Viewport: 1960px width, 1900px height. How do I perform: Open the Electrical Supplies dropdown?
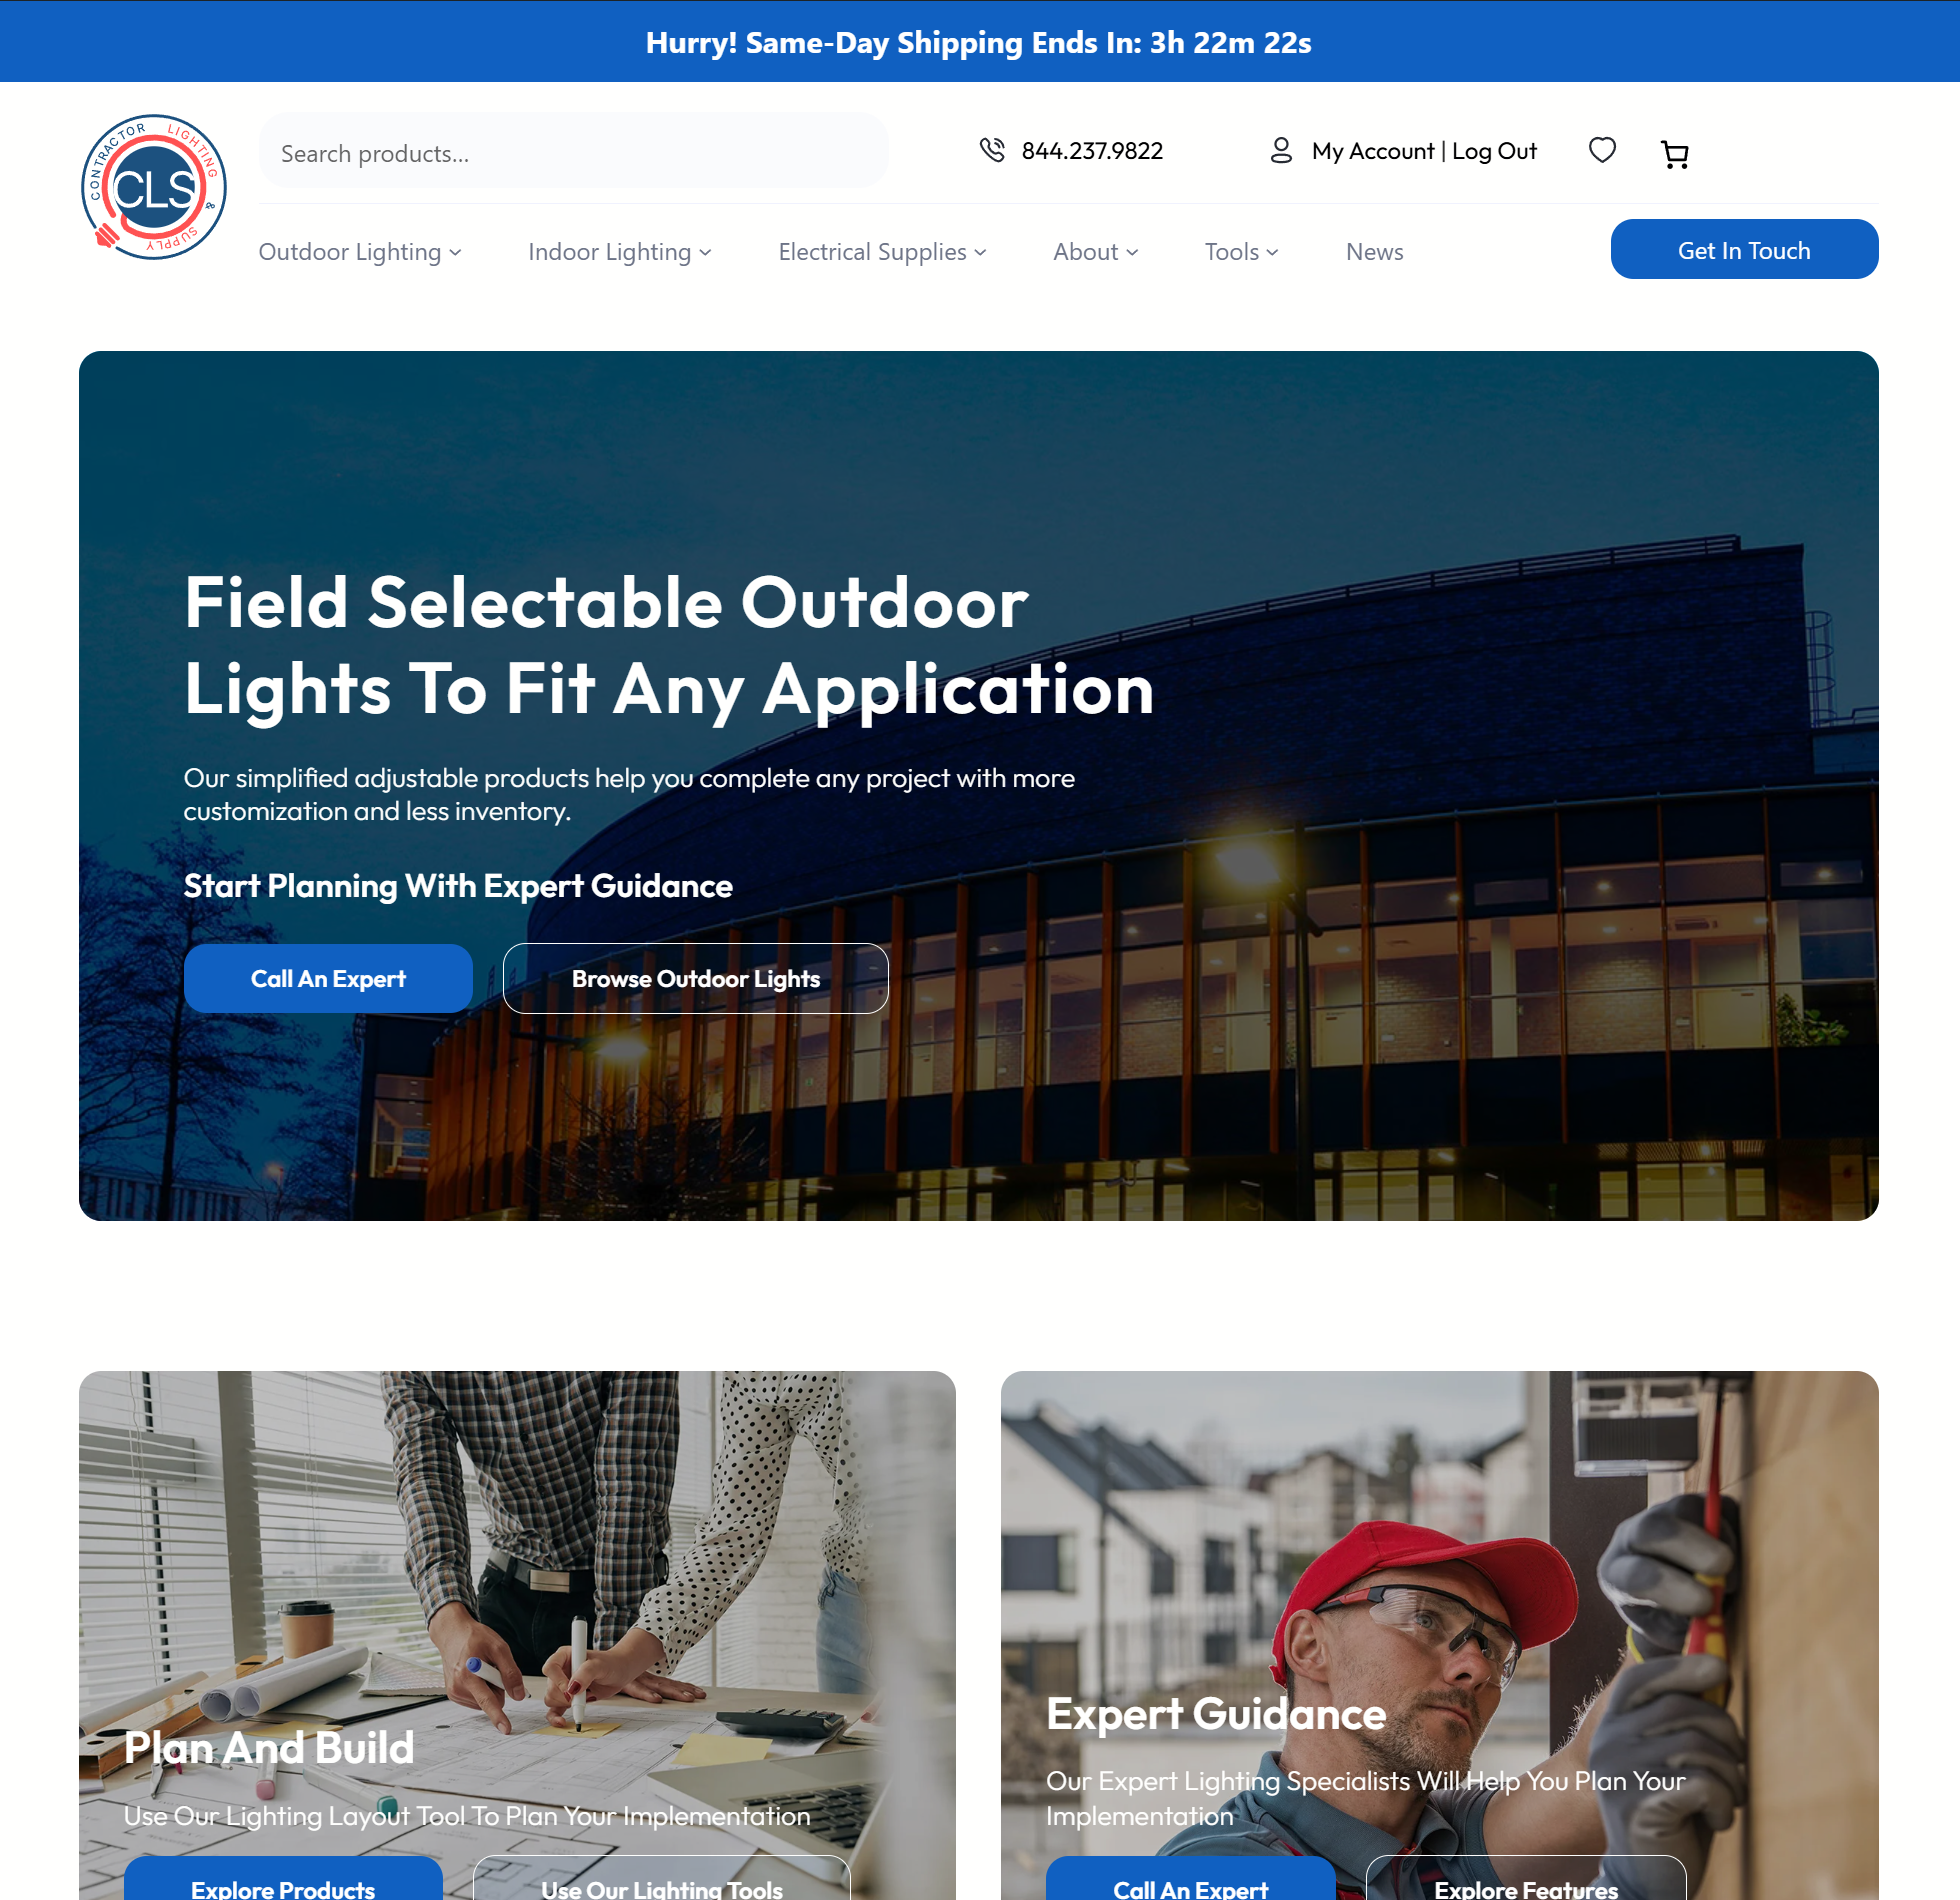(x=882, y=252)
